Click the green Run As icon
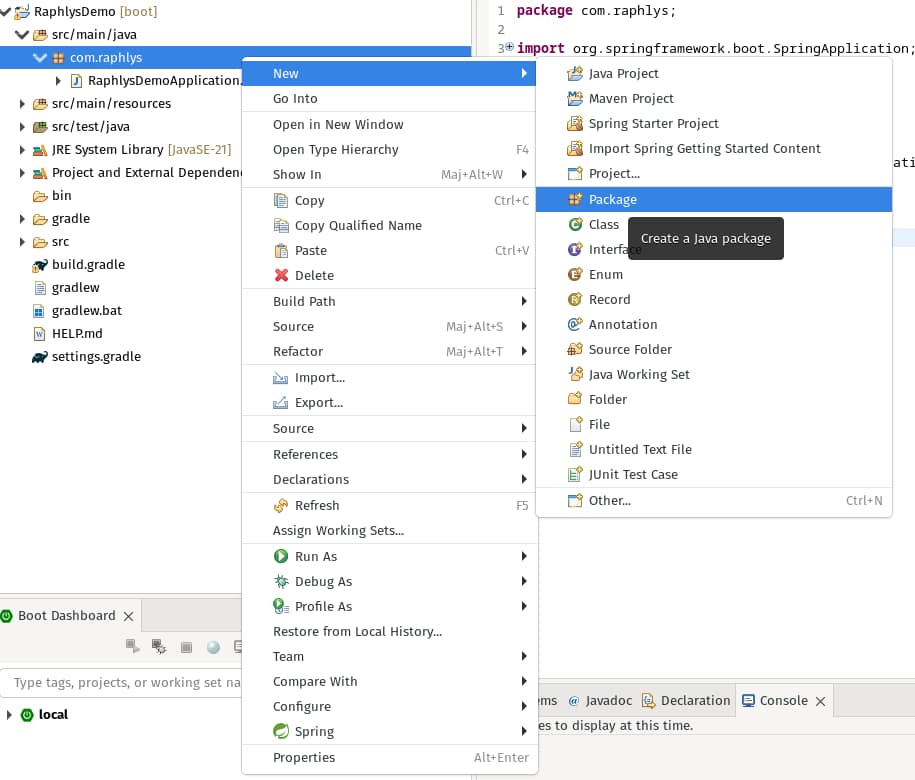Viewport: 915px width, 780px height. pos(281,556)
